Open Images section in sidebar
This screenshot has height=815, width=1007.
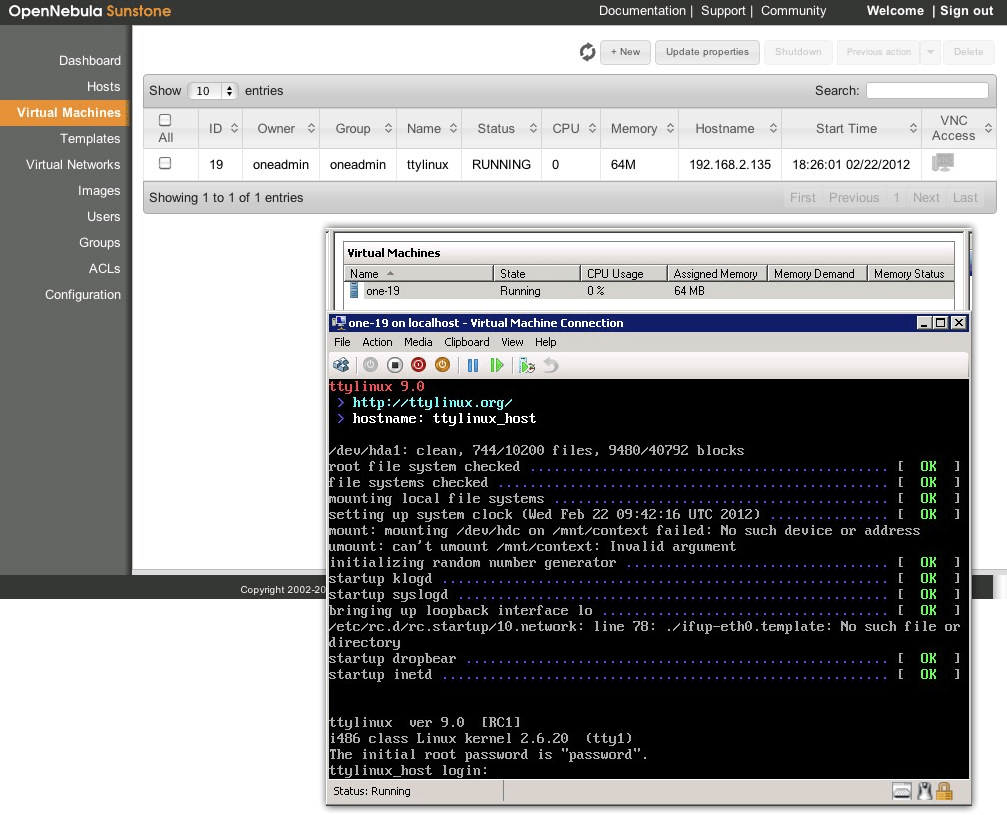point(99,191)
